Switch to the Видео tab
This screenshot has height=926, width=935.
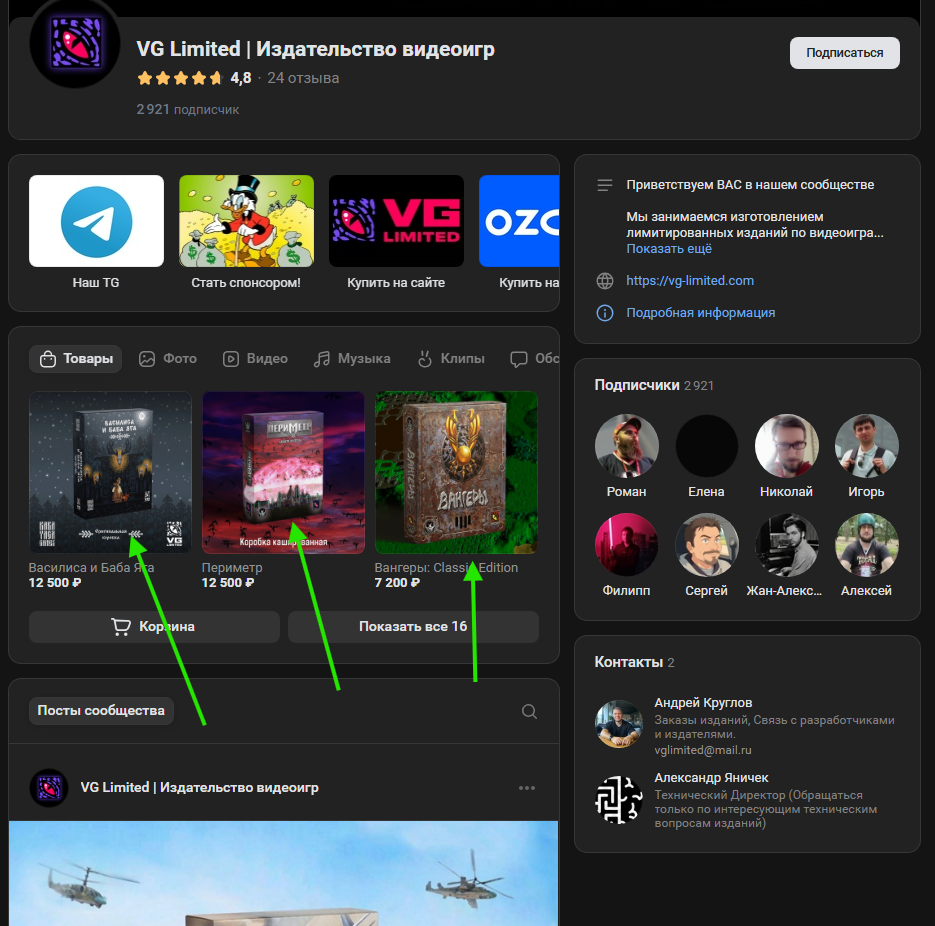click(255, 359)
